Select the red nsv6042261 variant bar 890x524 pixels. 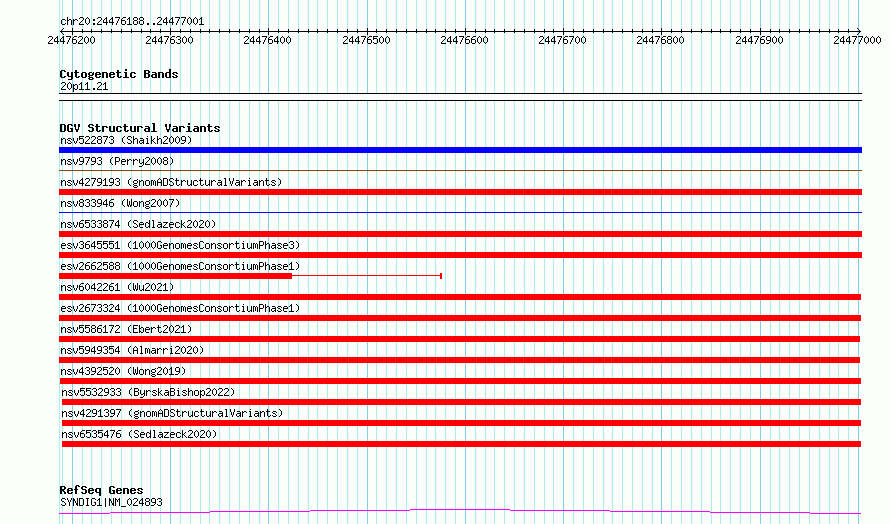click(460, 297)
